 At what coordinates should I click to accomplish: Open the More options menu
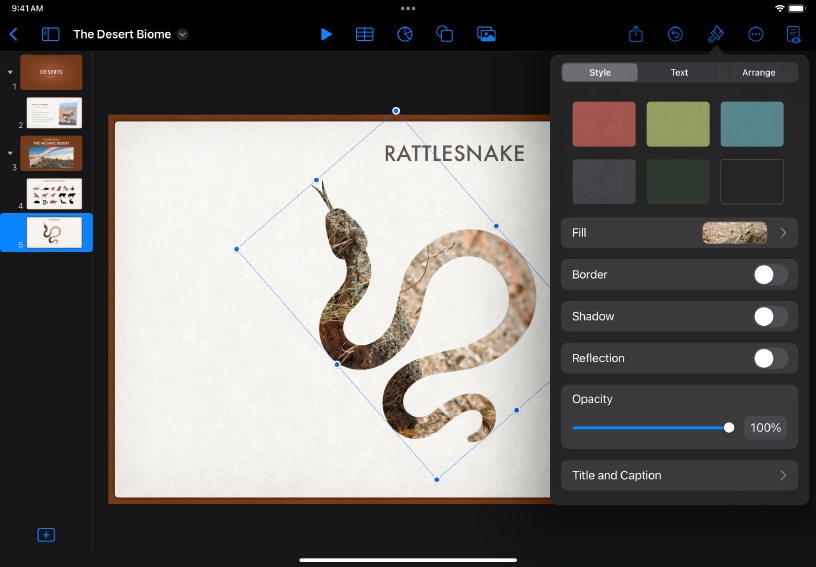pos(756,34)
